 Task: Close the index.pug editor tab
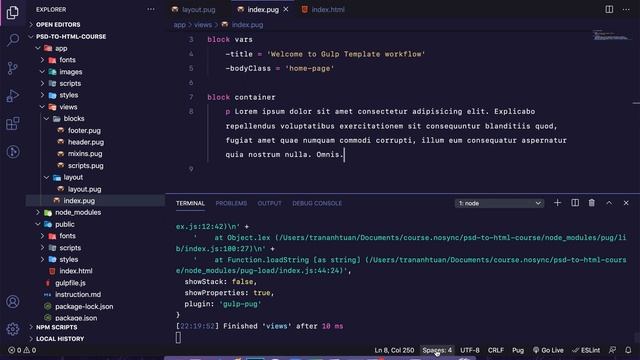[x=286, y=9]
